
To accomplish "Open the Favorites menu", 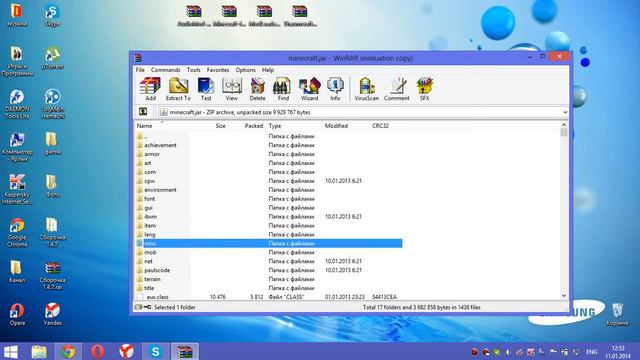I will [218, 70].
